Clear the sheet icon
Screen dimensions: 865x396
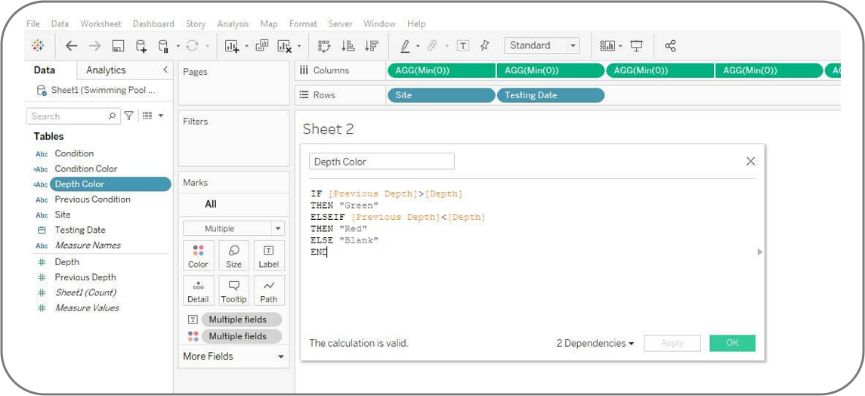click(x=284, y=46)
